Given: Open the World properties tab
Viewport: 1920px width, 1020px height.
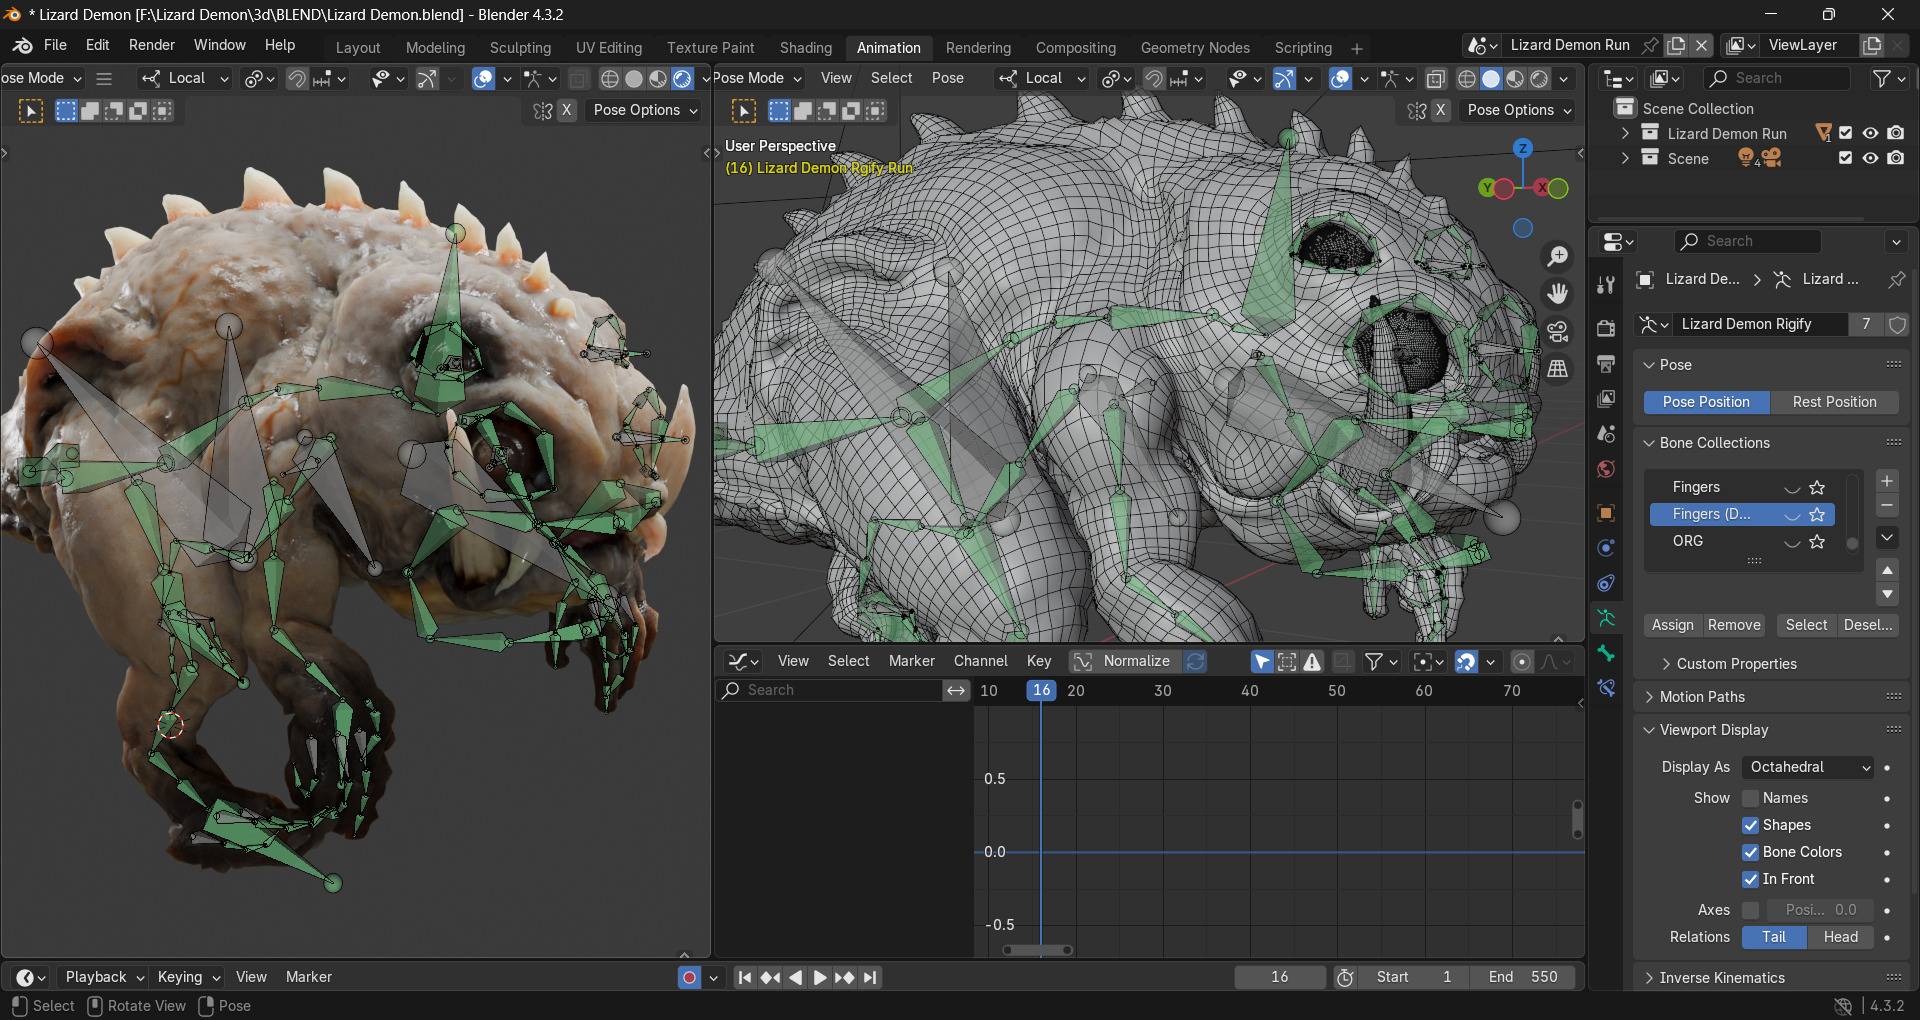Looking at the screenshot, I should point(1606,469).
